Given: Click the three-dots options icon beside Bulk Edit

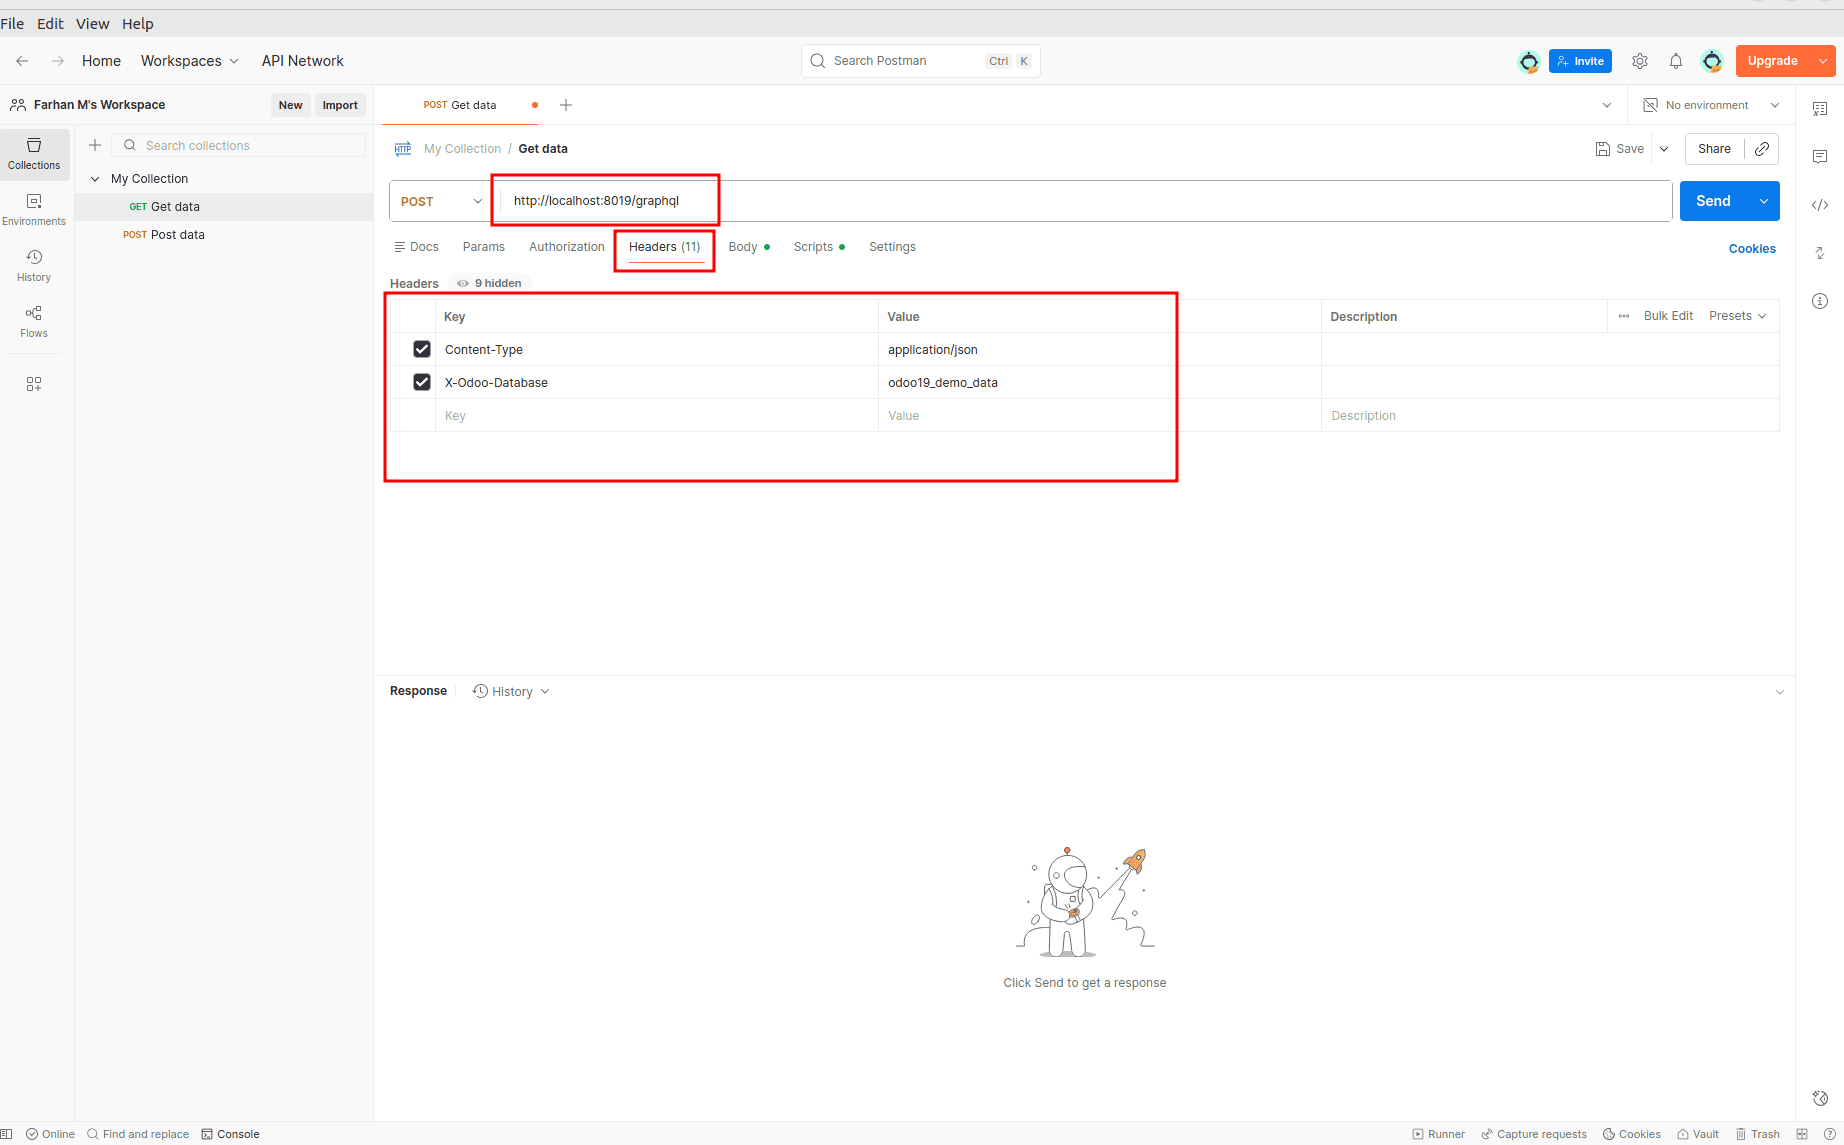Looking at the screenshot, I should click(x=1624, y=316).
